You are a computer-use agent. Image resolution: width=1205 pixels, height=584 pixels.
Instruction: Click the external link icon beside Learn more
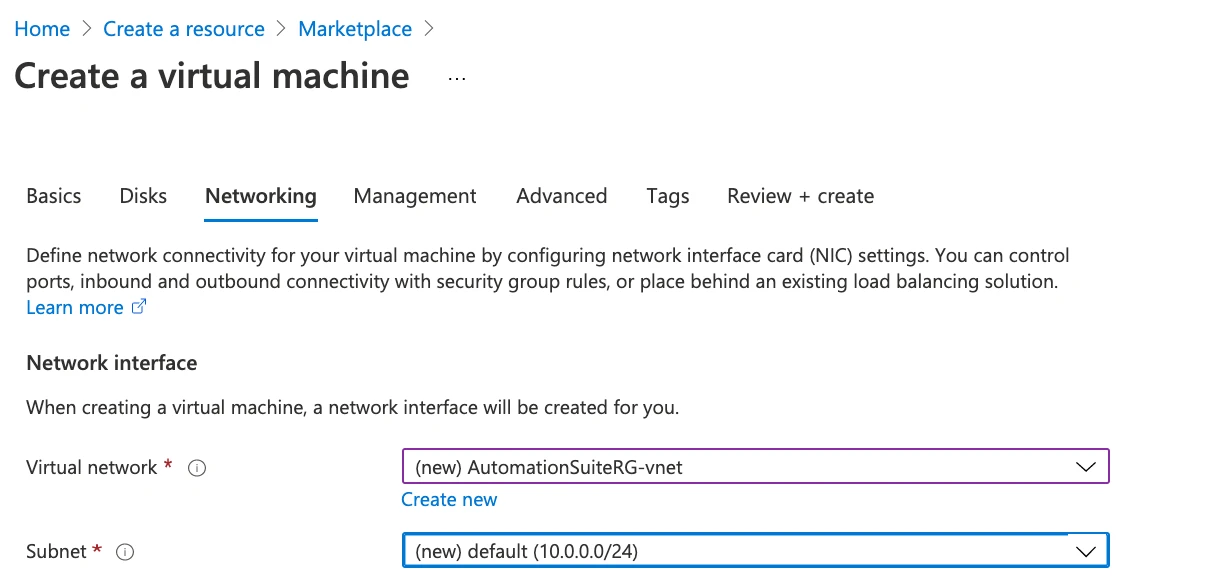point(140,308)
